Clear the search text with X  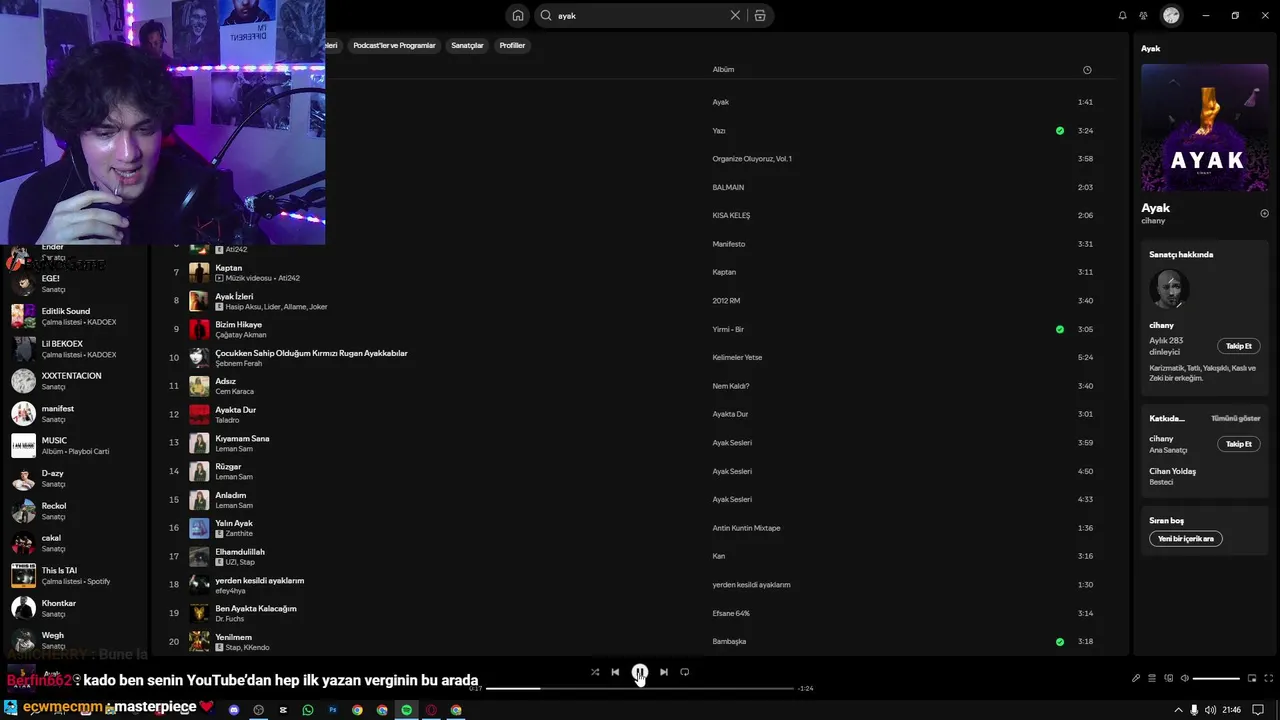tap(735, 16)
